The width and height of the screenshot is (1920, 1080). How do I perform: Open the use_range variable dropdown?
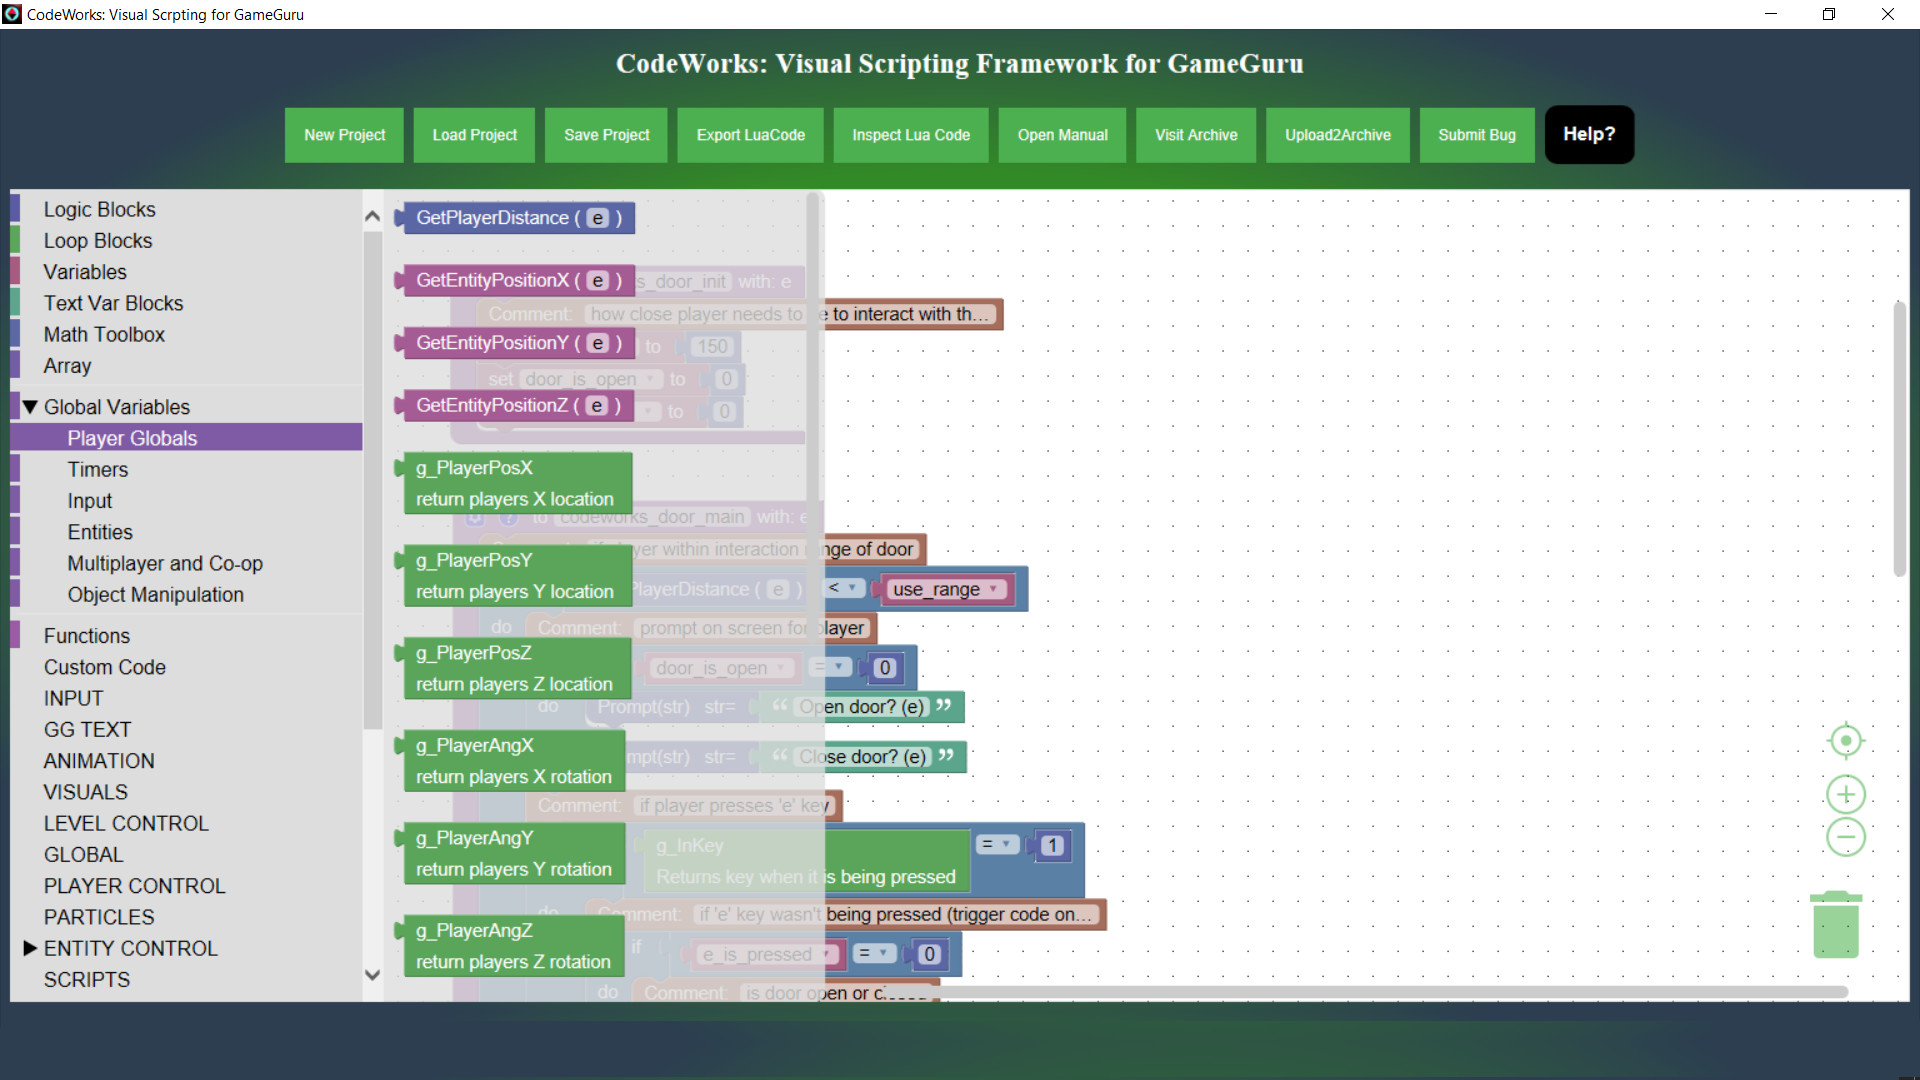(995, 590)
